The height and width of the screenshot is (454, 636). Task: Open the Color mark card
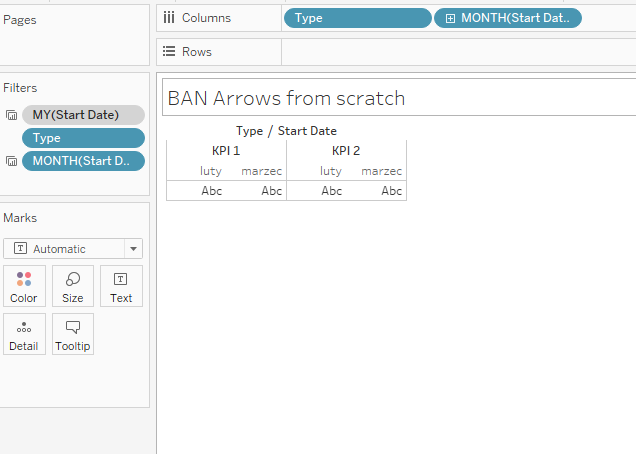pyautogui.click(x=24, y=286)
